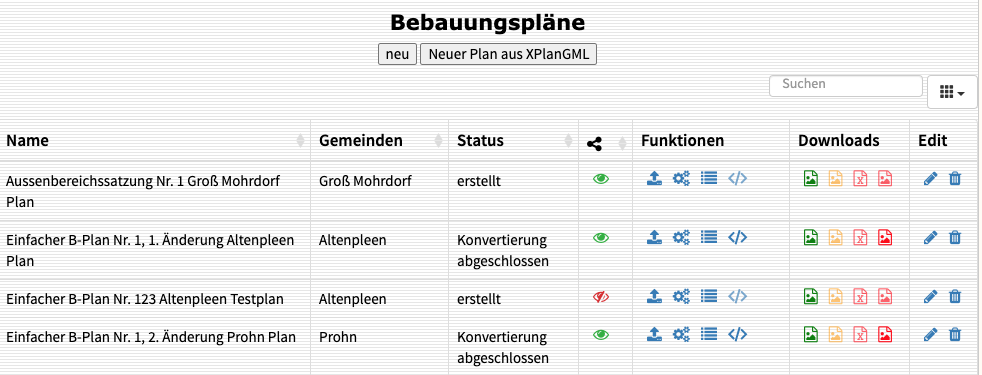Viewport: 982px width, 375px height.
Task: Open code icon for 1. Änderung Altenpleen
Action: [737, 237]
